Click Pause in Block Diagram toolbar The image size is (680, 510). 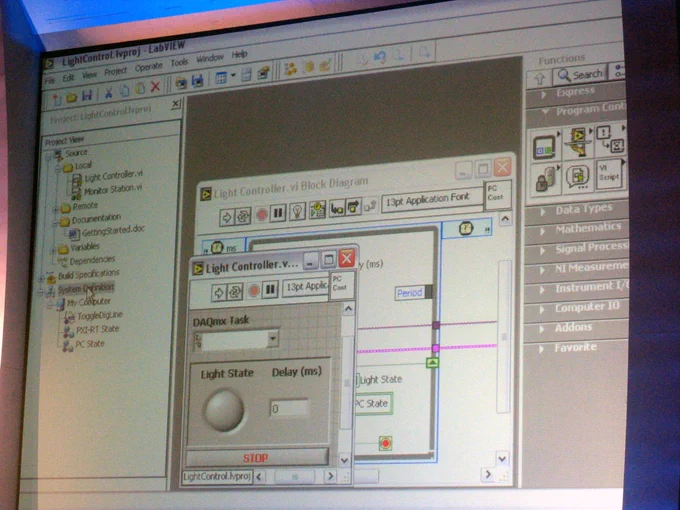[x=278, y=213]
